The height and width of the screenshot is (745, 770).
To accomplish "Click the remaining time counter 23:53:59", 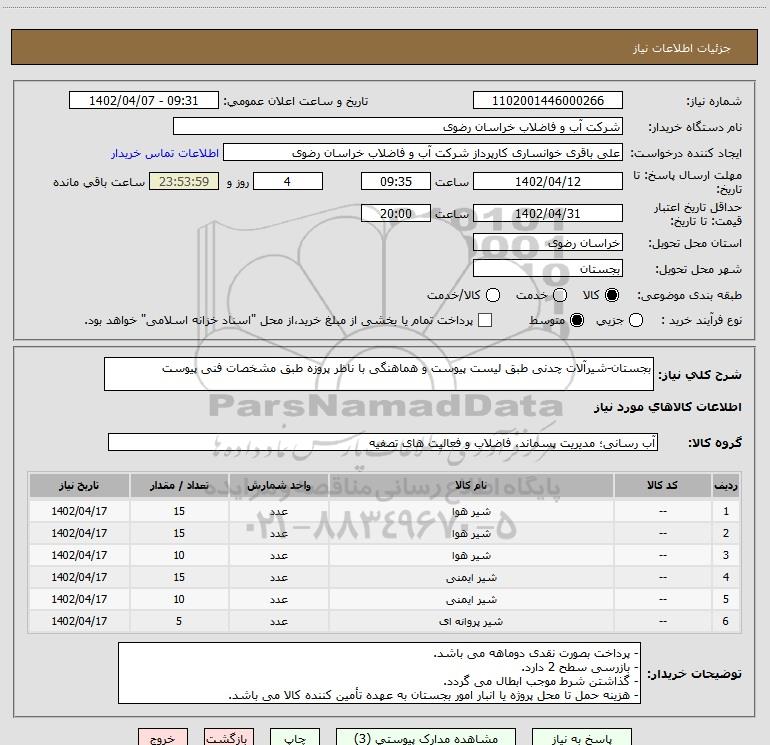I will 184,182.
